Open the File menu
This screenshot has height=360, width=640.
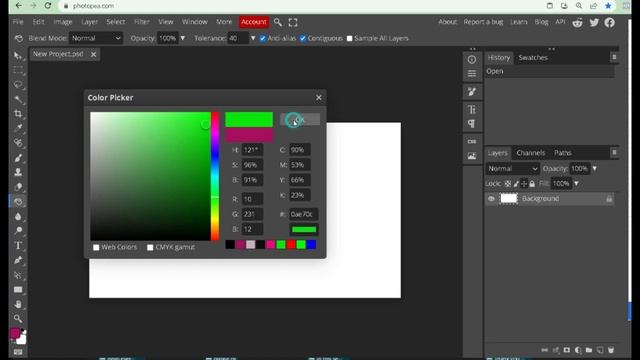pos(18,22)
